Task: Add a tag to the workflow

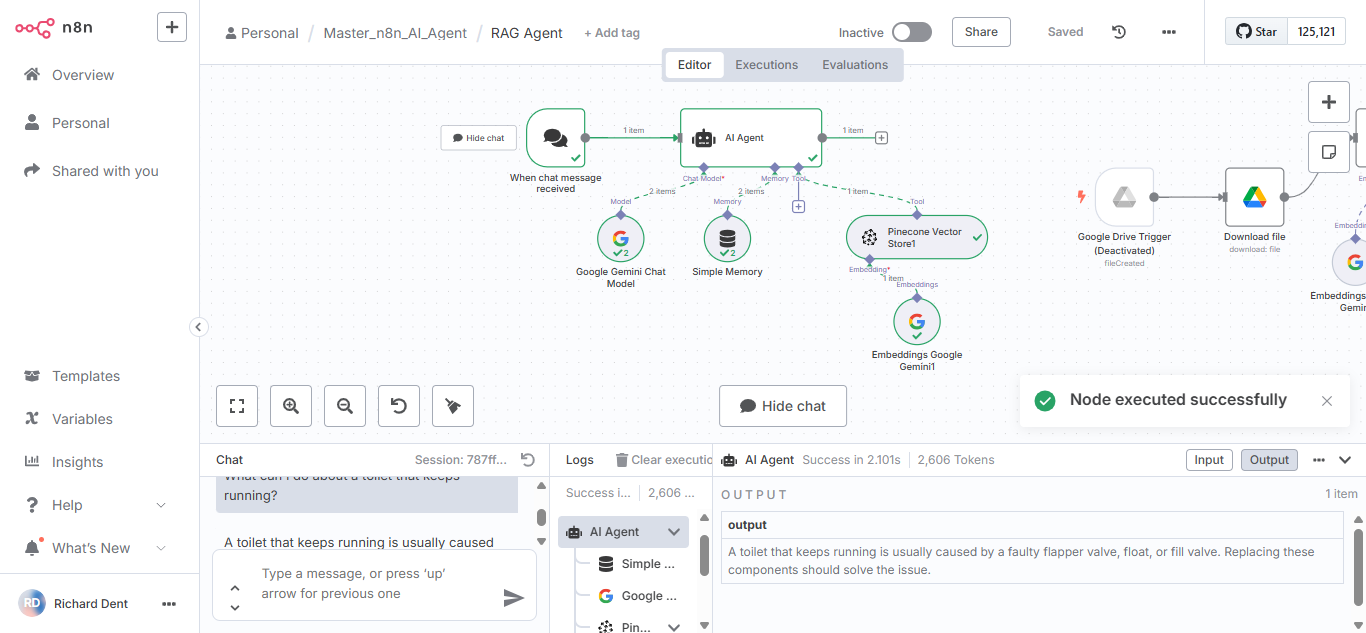Action: pyautogui.click(x=612, y=33)
